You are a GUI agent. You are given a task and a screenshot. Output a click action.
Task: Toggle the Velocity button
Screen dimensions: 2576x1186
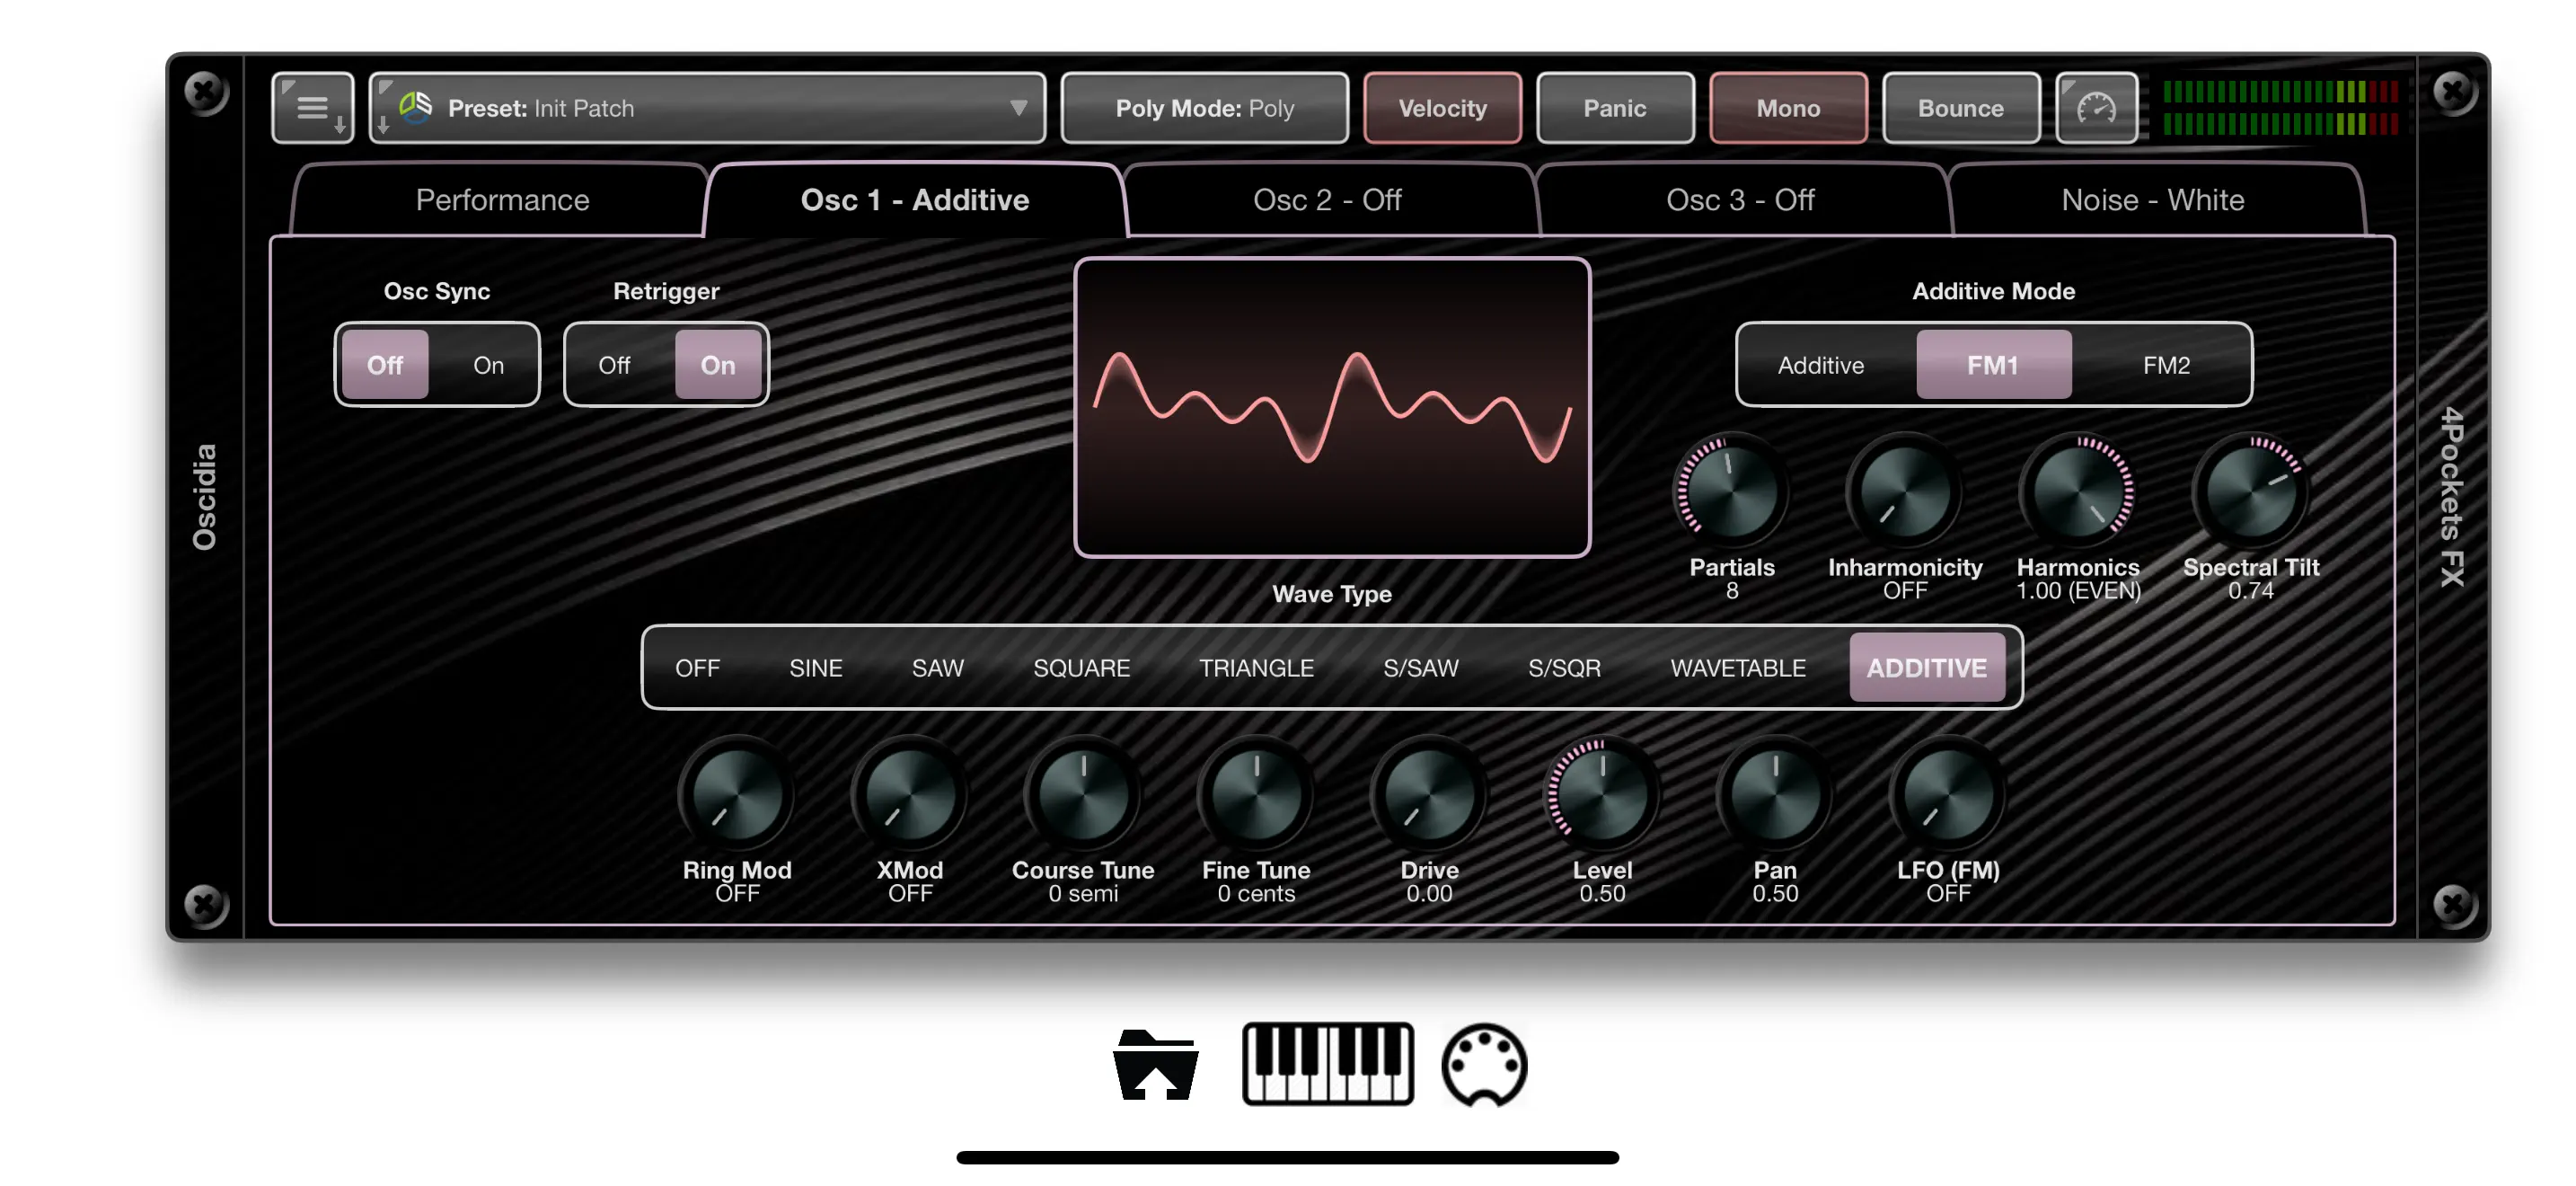coord(1441,108)
